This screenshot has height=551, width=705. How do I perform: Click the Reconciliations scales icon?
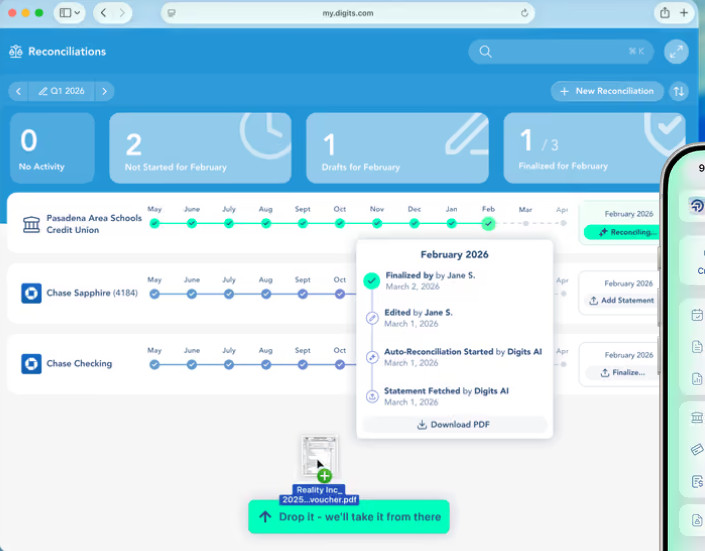(16, 52)
